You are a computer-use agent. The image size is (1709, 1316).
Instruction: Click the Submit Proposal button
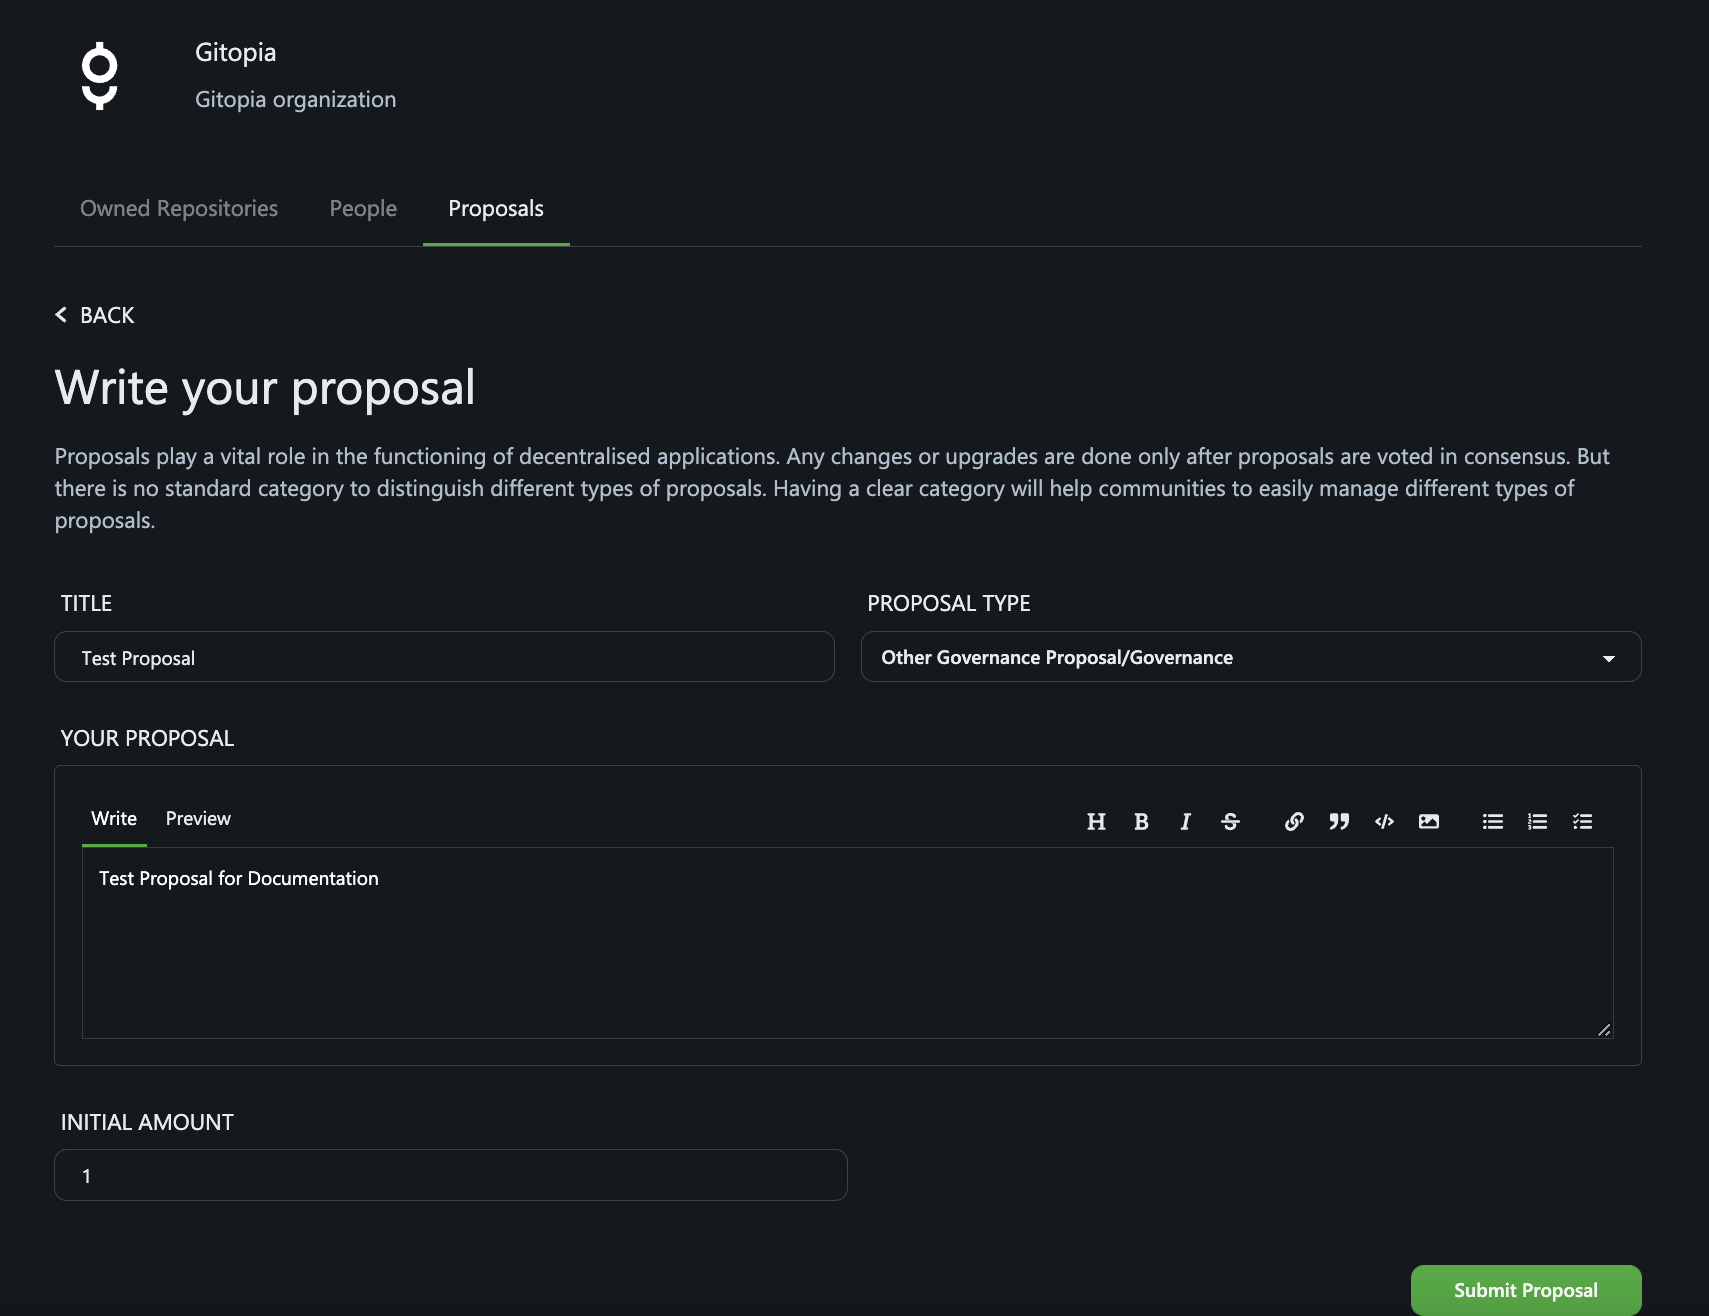(x=1526, y=1290)
